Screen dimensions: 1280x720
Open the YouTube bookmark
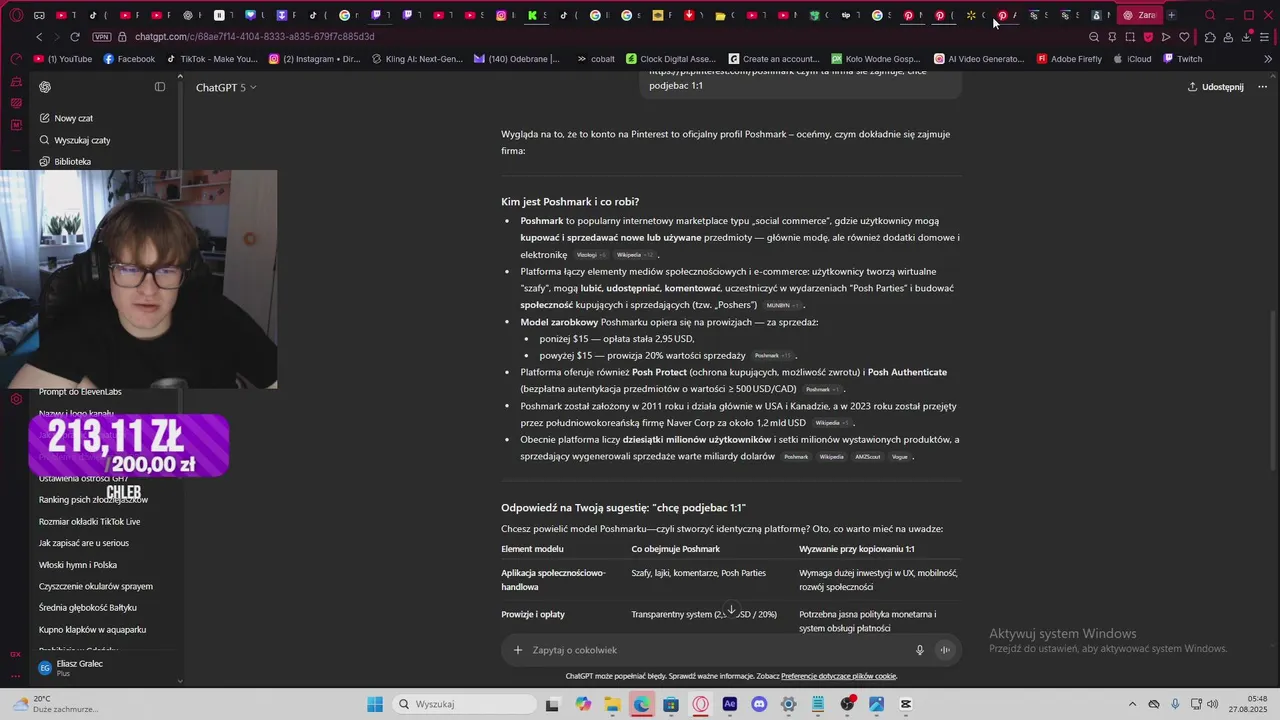pyautogui.click(x=63, y=59)
